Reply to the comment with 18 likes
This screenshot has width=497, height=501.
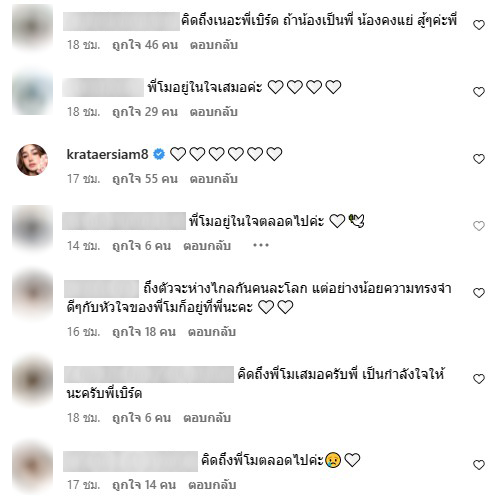point(212,332)
